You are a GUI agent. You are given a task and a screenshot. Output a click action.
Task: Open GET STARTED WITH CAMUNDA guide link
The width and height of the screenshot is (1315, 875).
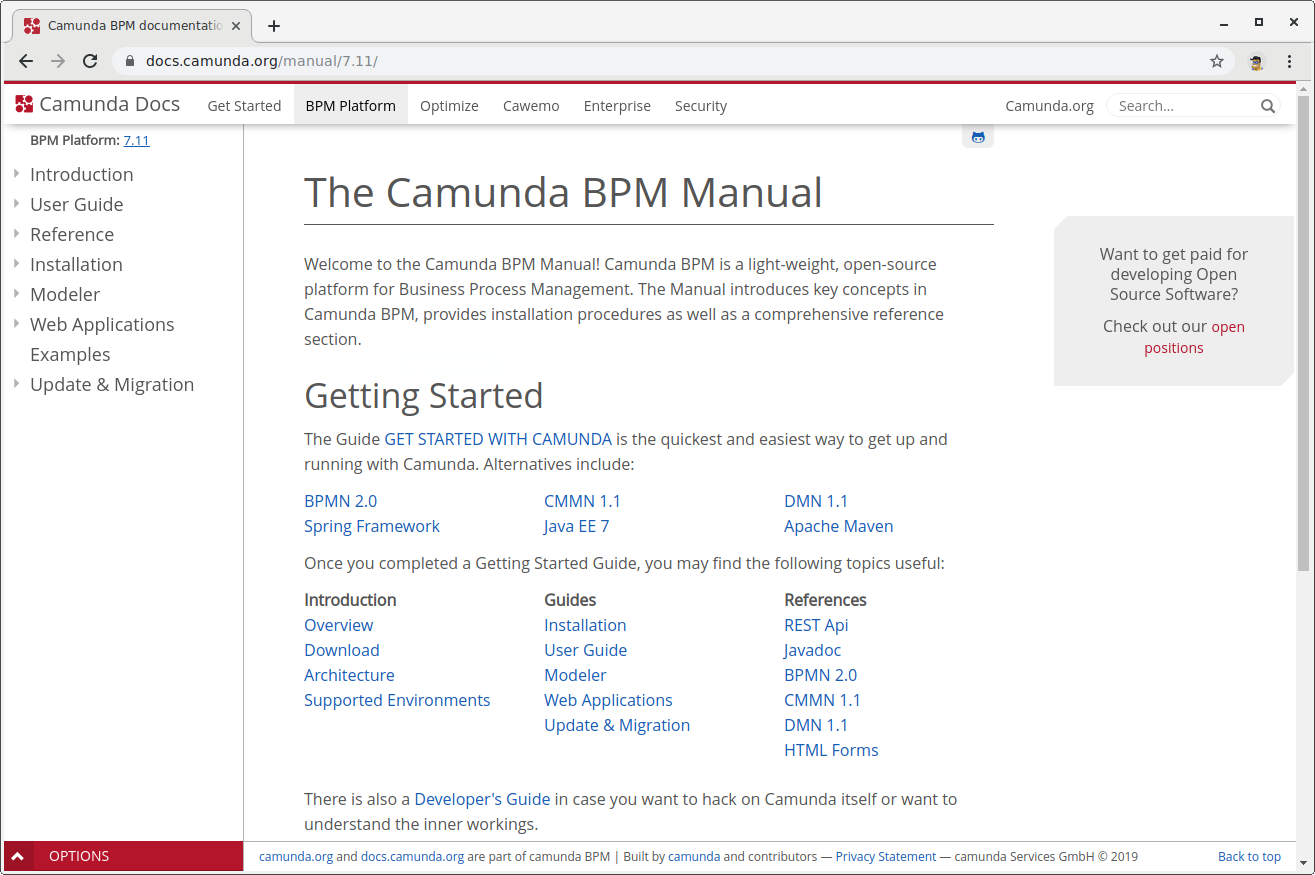pyautogui.click(x=498, y=439)
